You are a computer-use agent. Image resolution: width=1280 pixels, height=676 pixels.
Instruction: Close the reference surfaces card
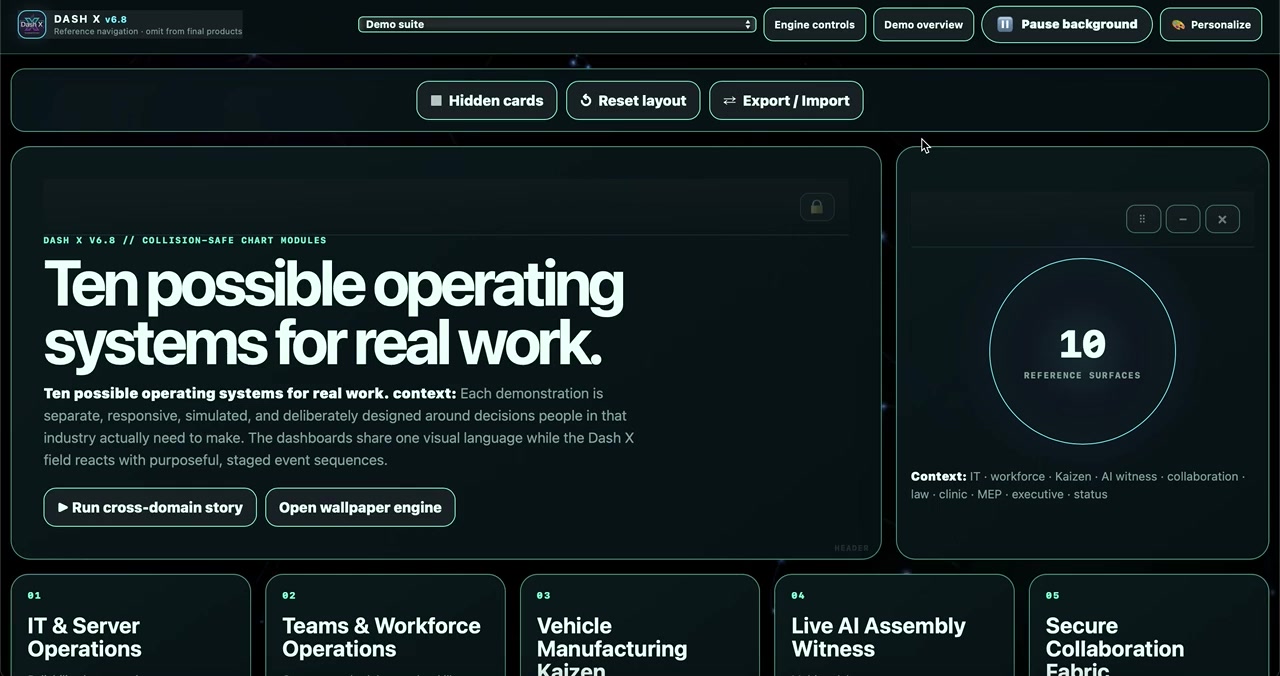1222,219
